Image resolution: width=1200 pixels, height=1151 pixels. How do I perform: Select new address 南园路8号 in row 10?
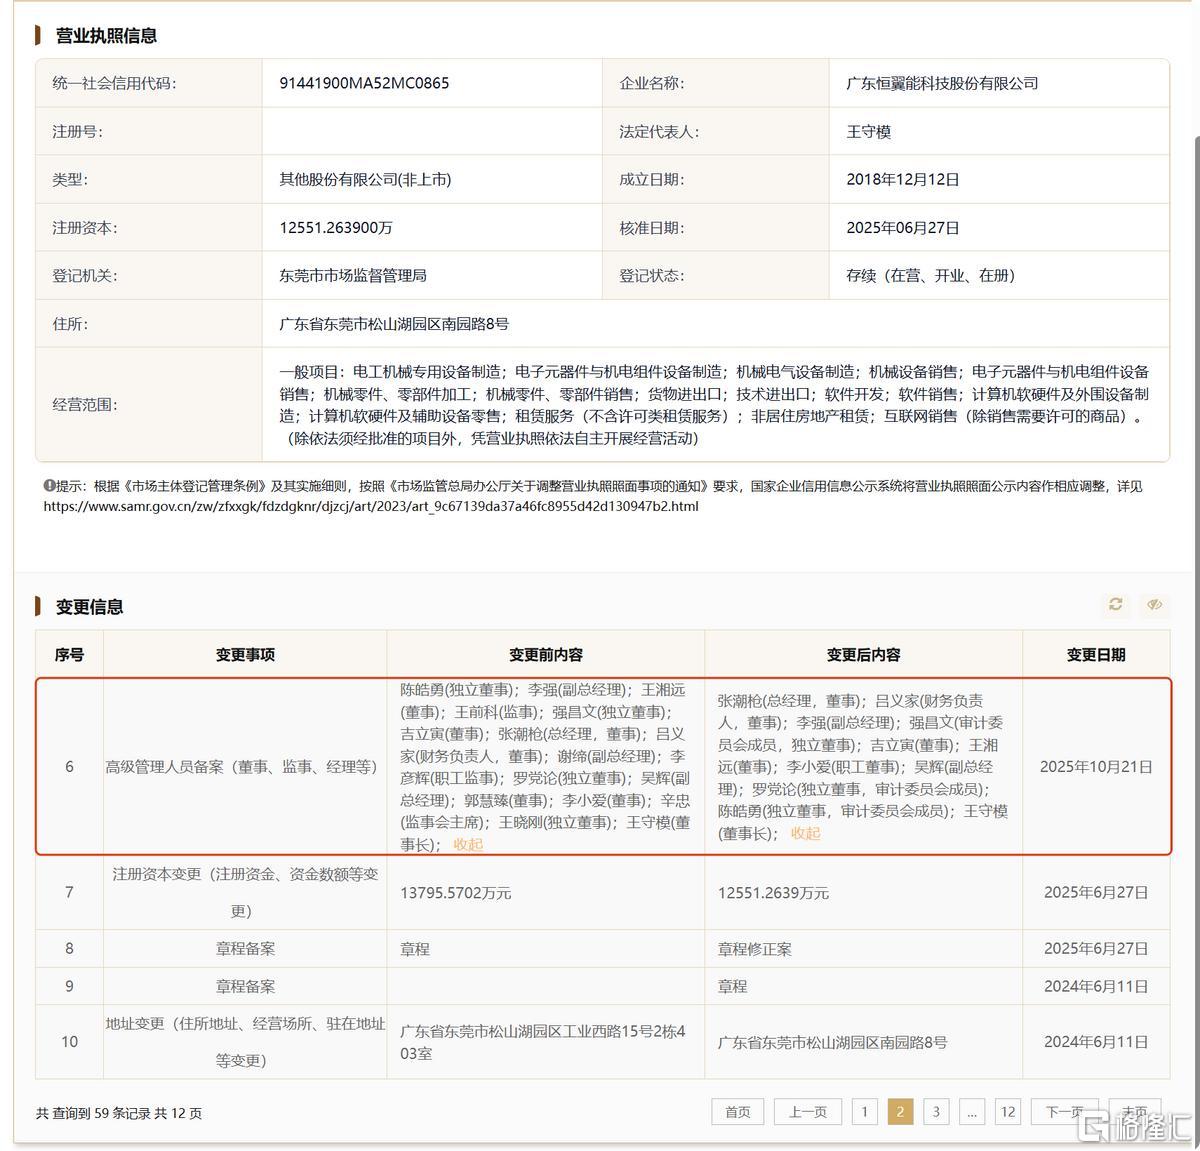click(x=832, y=1042)
